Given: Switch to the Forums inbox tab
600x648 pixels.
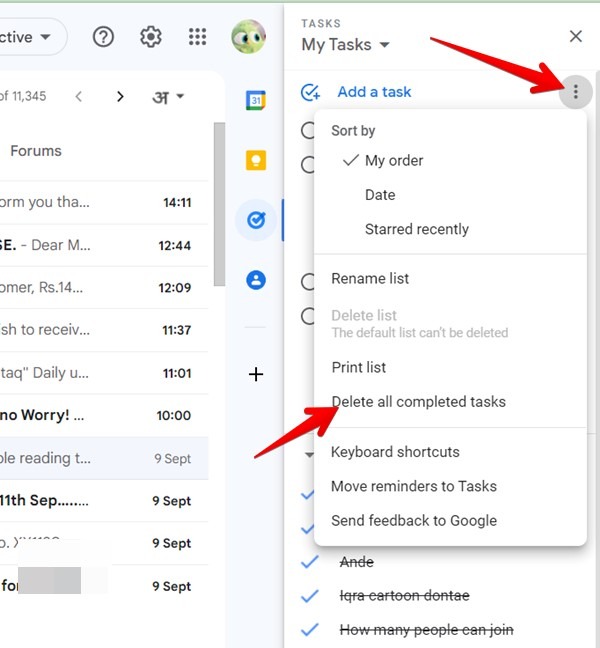Looking at the screenshot, I should point(36,151).
